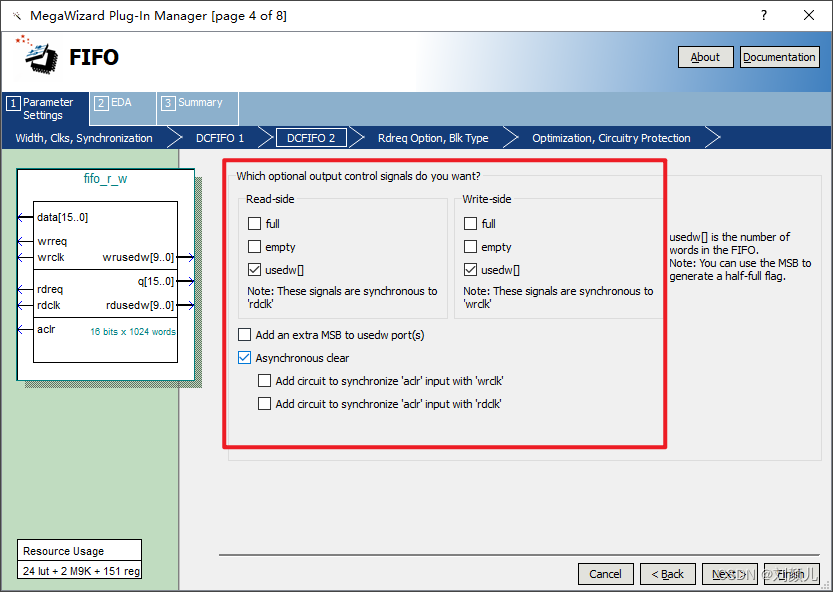Go to Rdreq Option, Blk Type step
Screen dimensions: 833x592
[x=433, y=138]
